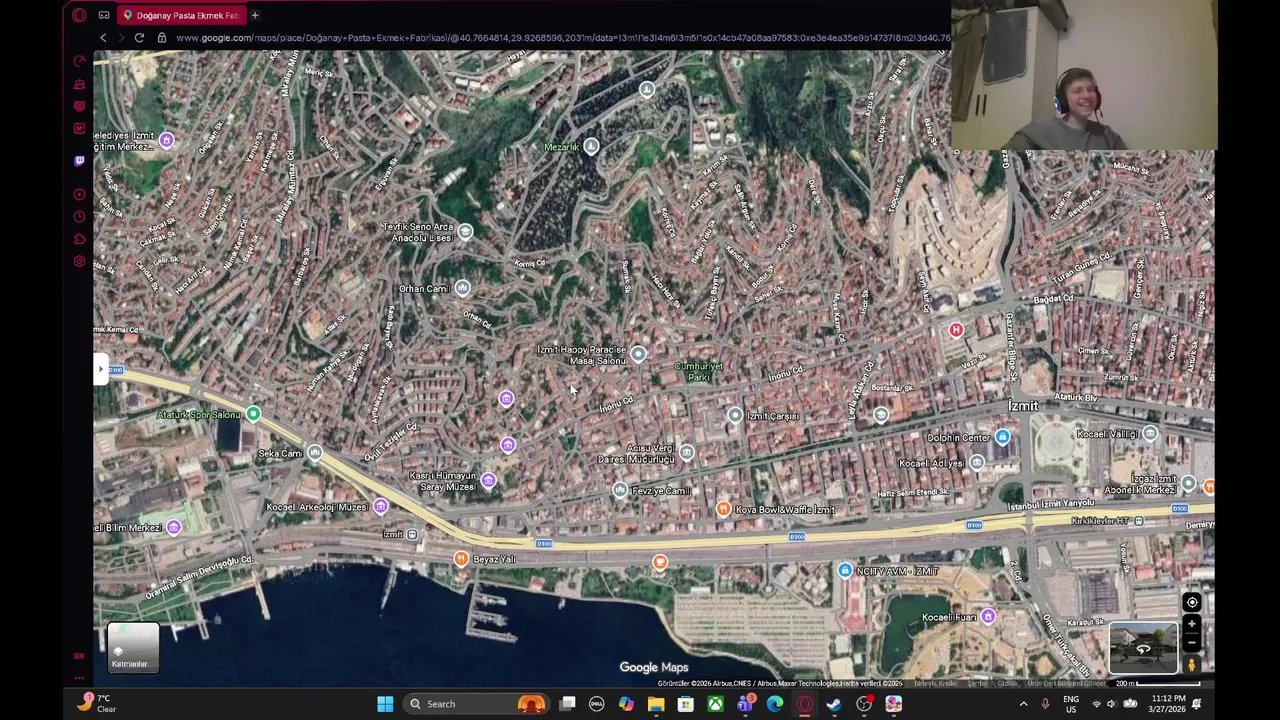This screenshot has height=720, width=1280.
Task: Select Acısu Vergi Dairesi Müdürlüğü marker
Action: 686,454
